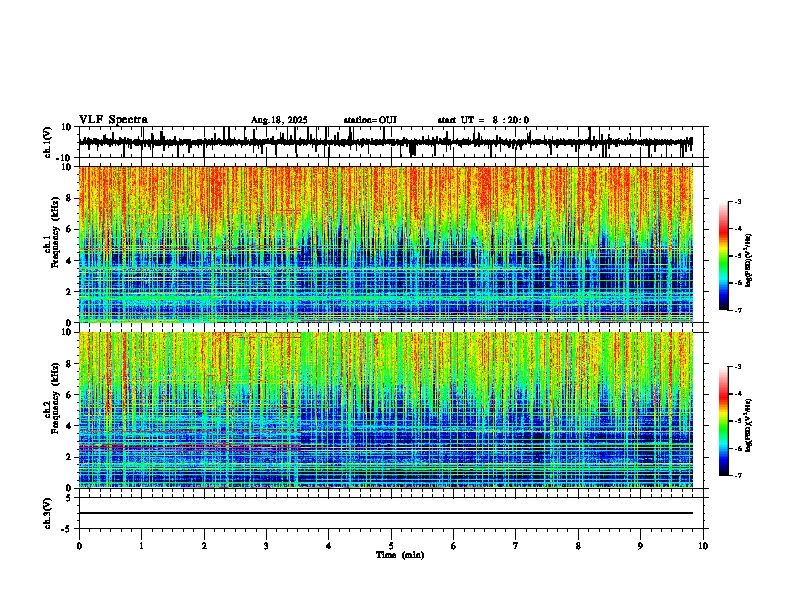Click inside the ch.1 spectrogram panel

pos(386,244)
